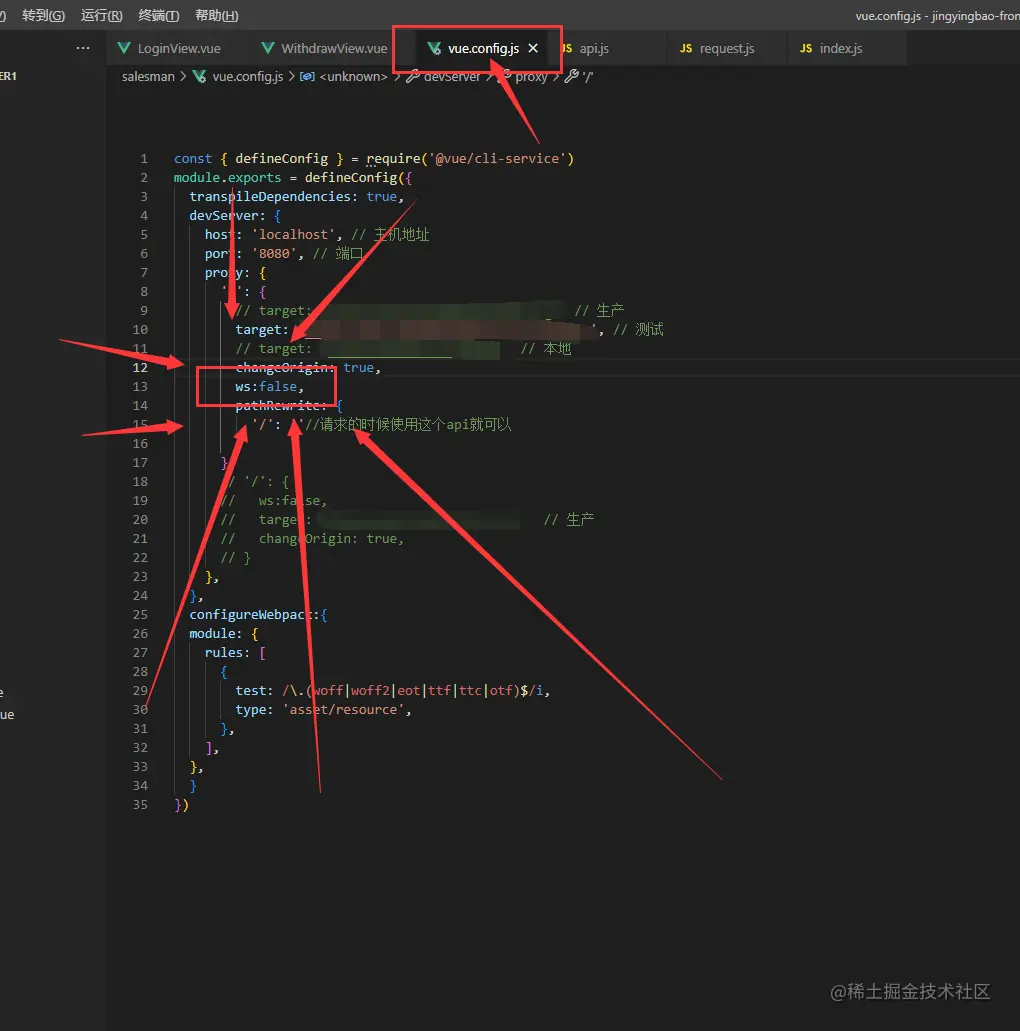Click the Vue icon on WithdrawView.vue tab
Screen dimensions: 1020x1031
point(268,48)
